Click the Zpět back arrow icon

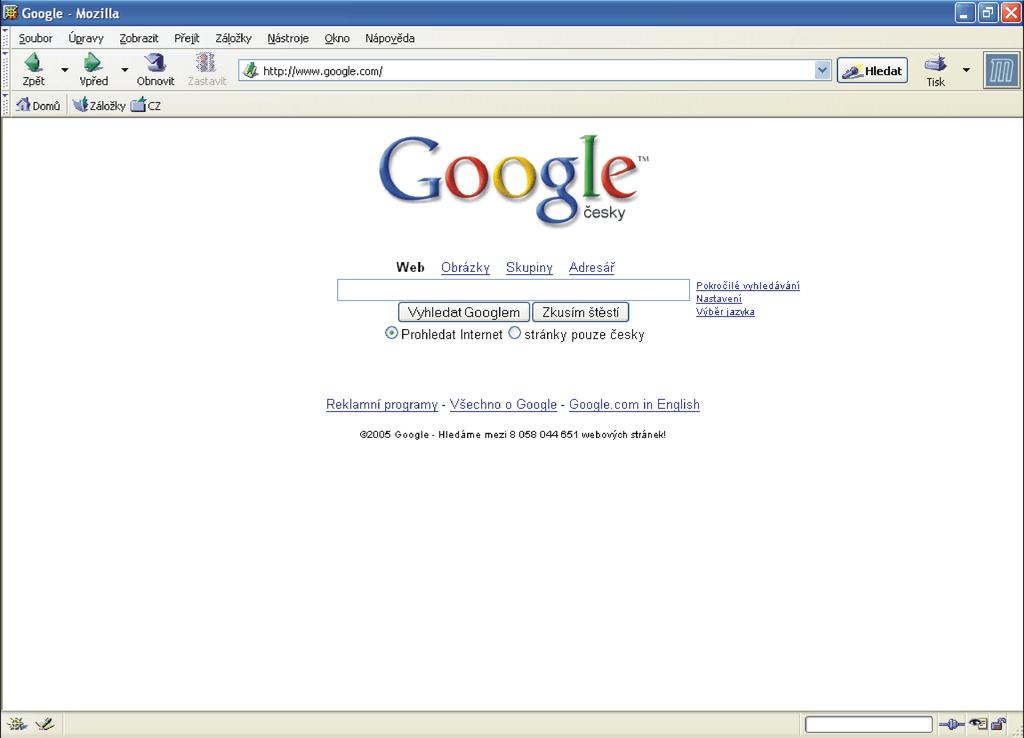[x=33, y=63]
